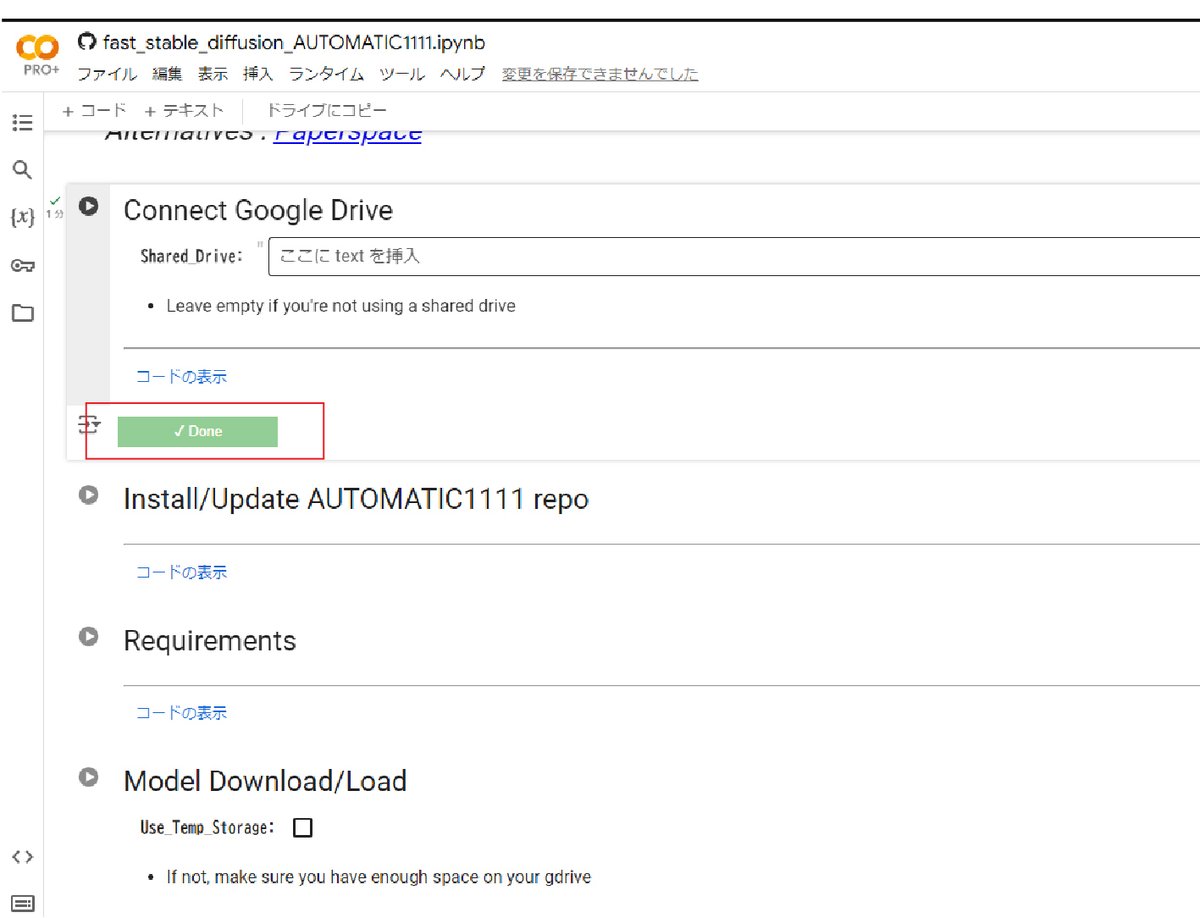Image resolution: width=1200 pixels, height=918 pixels.
Task: Show code under Install/Update AUTOMATIC1111 repo
Action: point(181,573)
